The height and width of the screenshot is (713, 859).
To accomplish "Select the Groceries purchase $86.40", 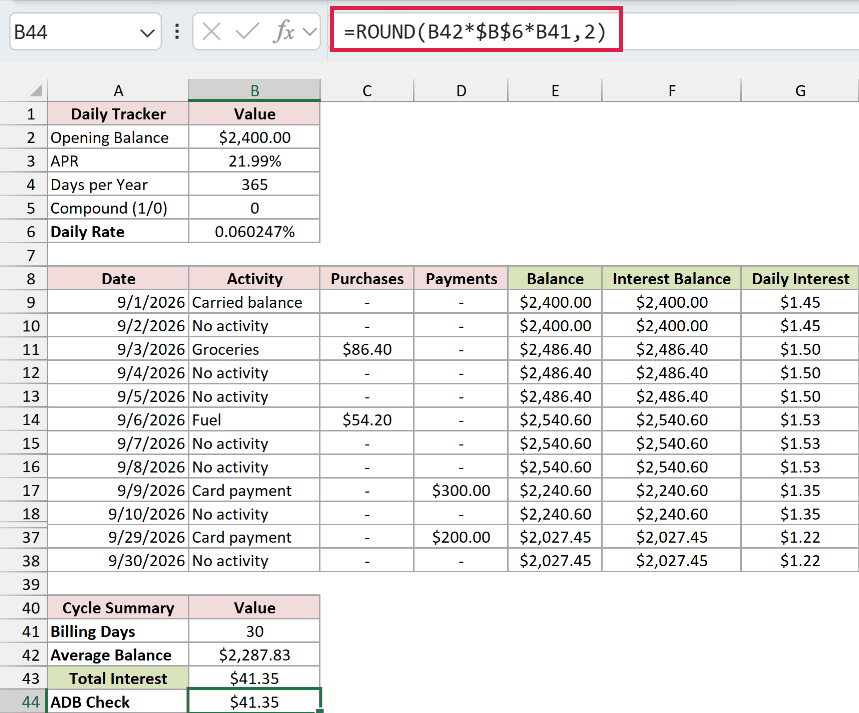I will pyautogui.click(x=367, y=350).
